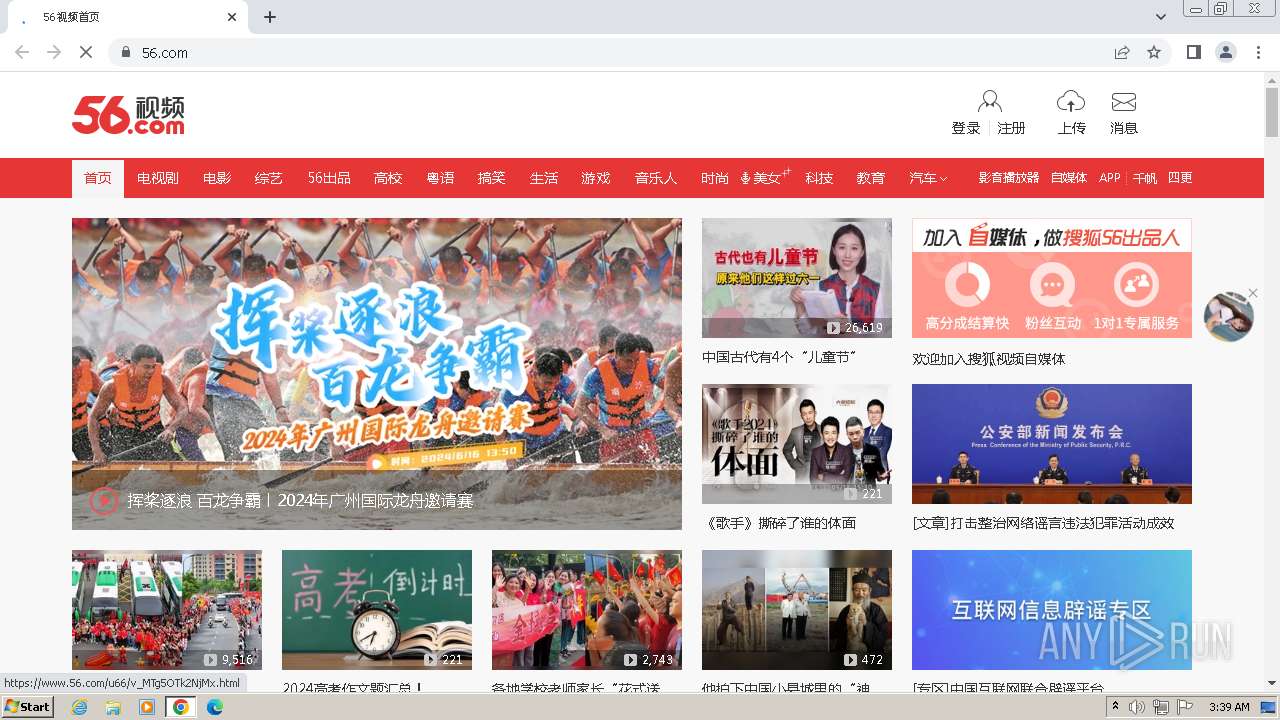Image resolution: width=1280 pixels, height=720 pixels.
Task: Launch Internet Explorer from the taskbar
Action: (79, 707)
